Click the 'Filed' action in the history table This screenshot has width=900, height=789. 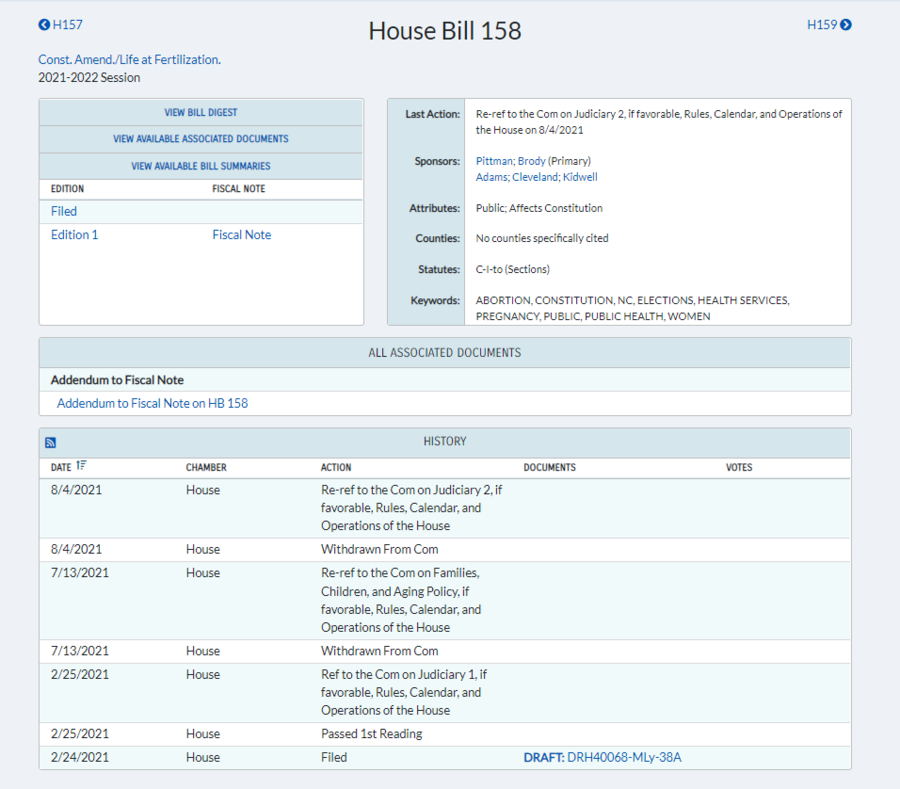coord(334,757)
